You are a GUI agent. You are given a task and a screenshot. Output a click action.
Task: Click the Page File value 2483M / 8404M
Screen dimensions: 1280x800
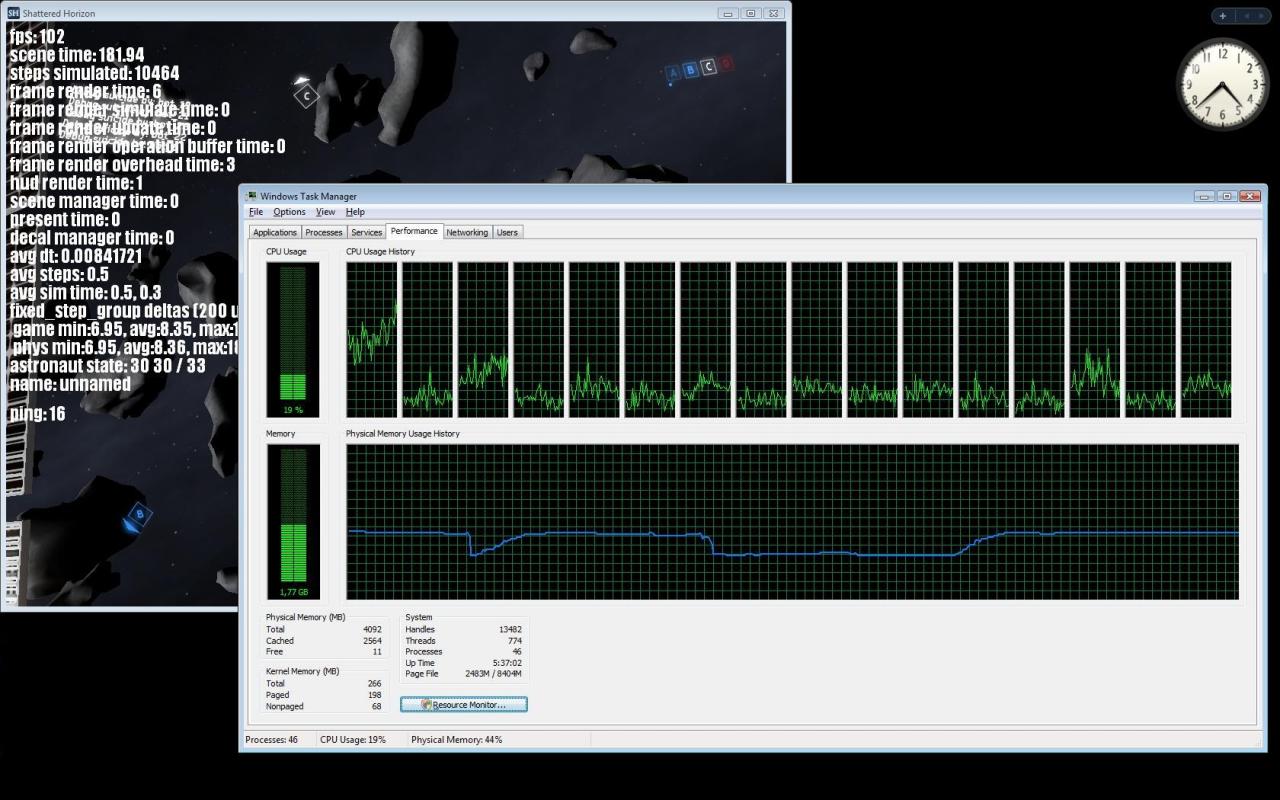[494, 674]
